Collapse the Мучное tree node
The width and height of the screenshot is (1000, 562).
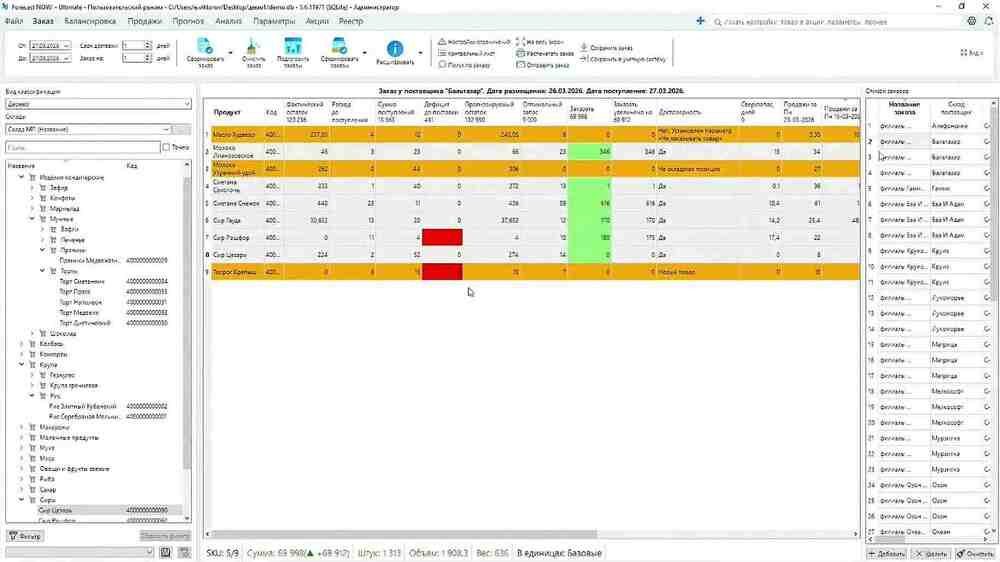click(32, 219)
